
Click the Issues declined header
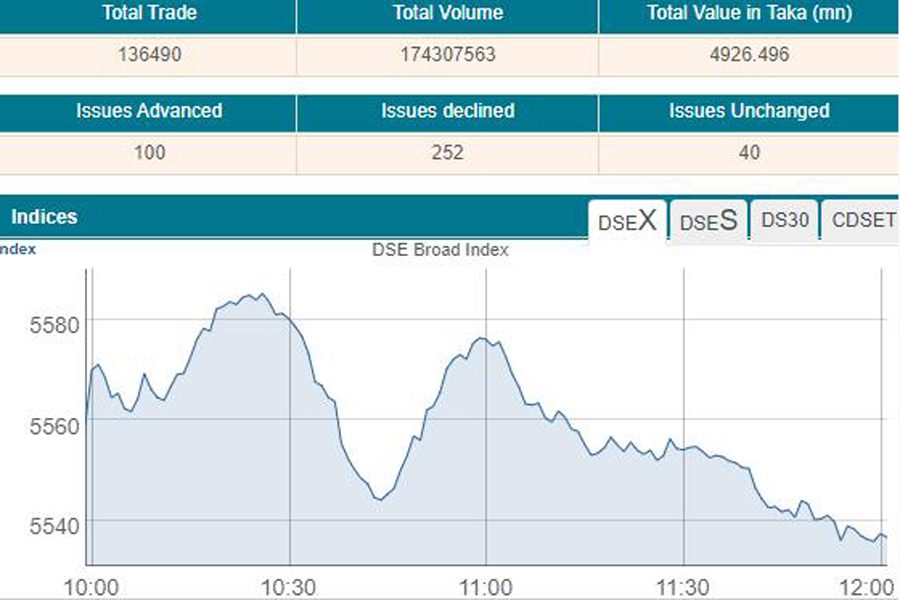pos(447,111)
